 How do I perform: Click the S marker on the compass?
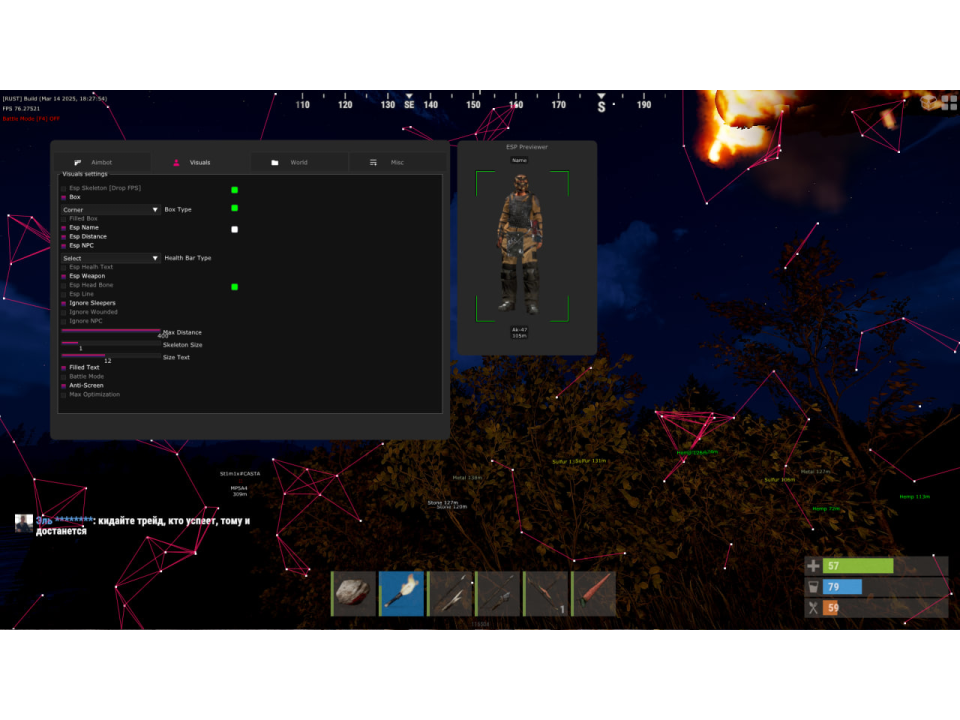pyautogui.click(x=601, y=107)
